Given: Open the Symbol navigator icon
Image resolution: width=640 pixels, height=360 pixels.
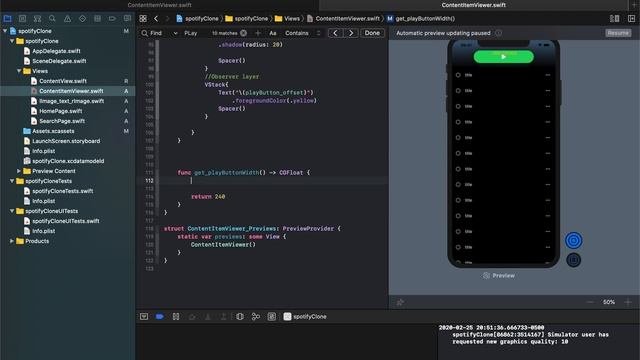Looking at the screenshot, I should (38, 18).
